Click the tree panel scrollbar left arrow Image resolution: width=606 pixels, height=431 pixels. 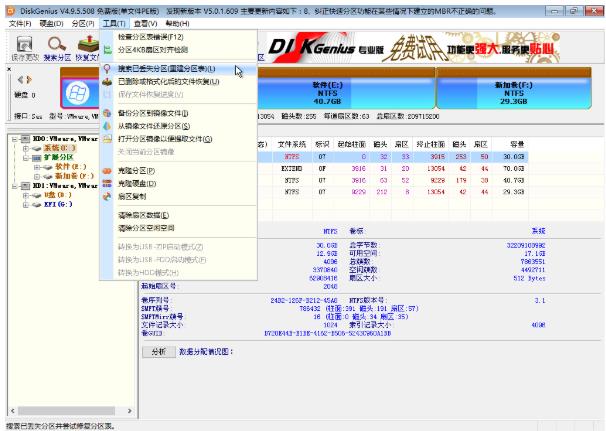[13, 411]
